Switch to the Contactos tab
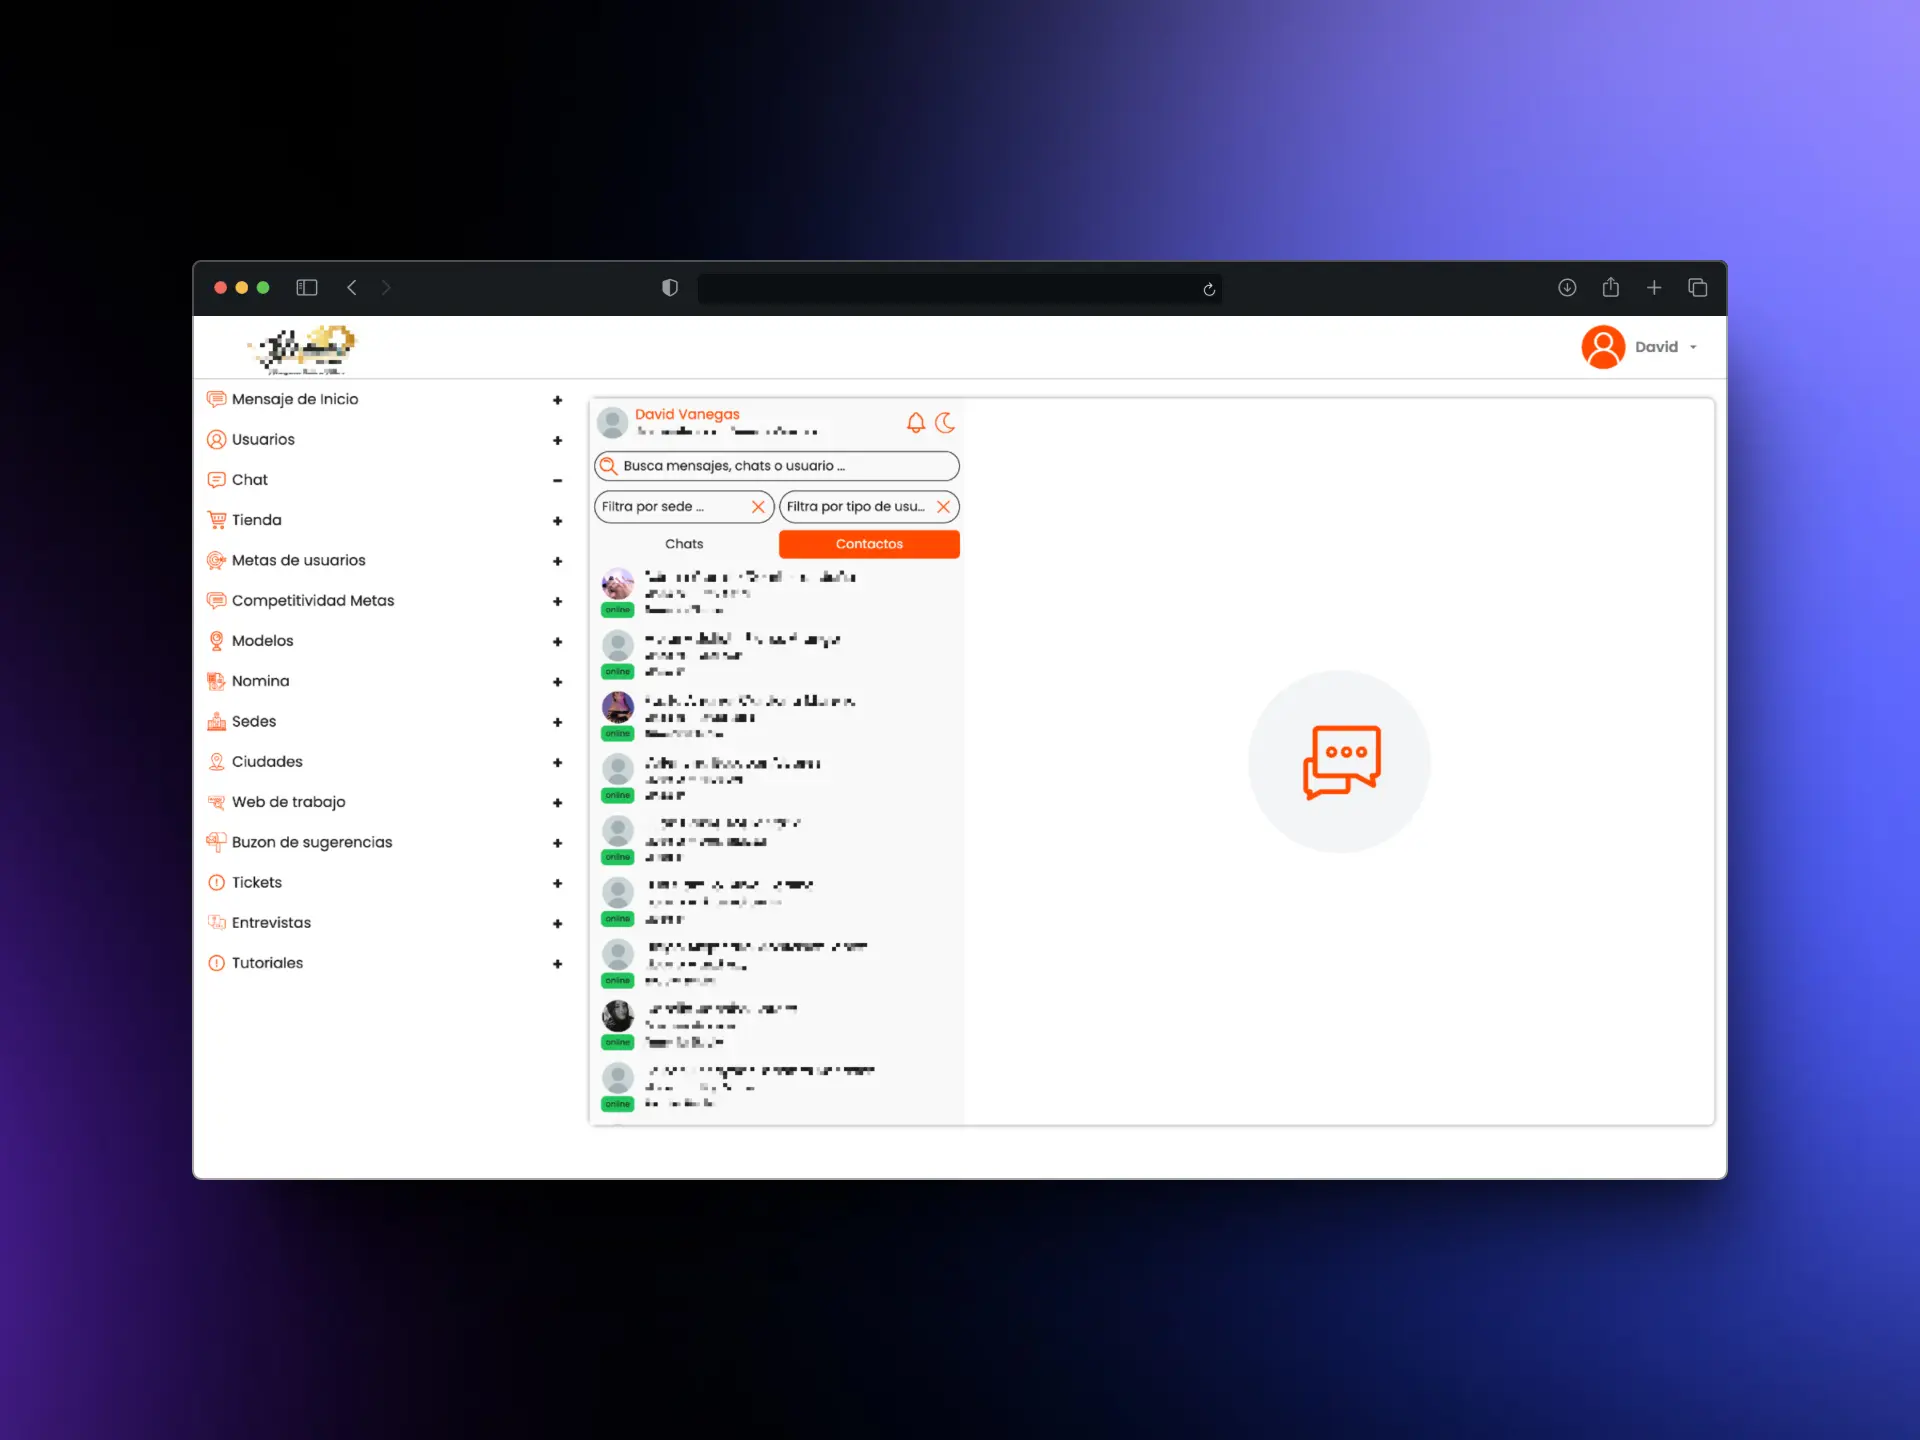This screenshot has height=1440, width=1920. coord(869,544)
